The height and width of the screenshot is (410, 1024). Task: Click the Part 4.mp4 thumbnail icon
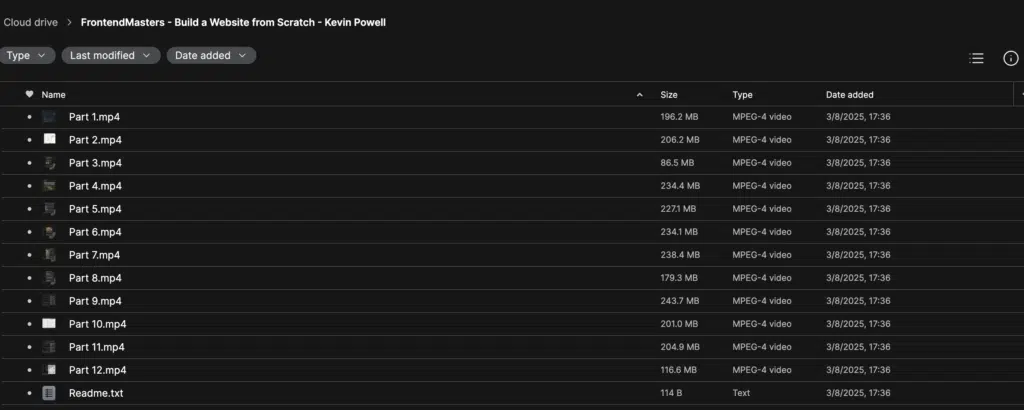click(x=49, y=185)
